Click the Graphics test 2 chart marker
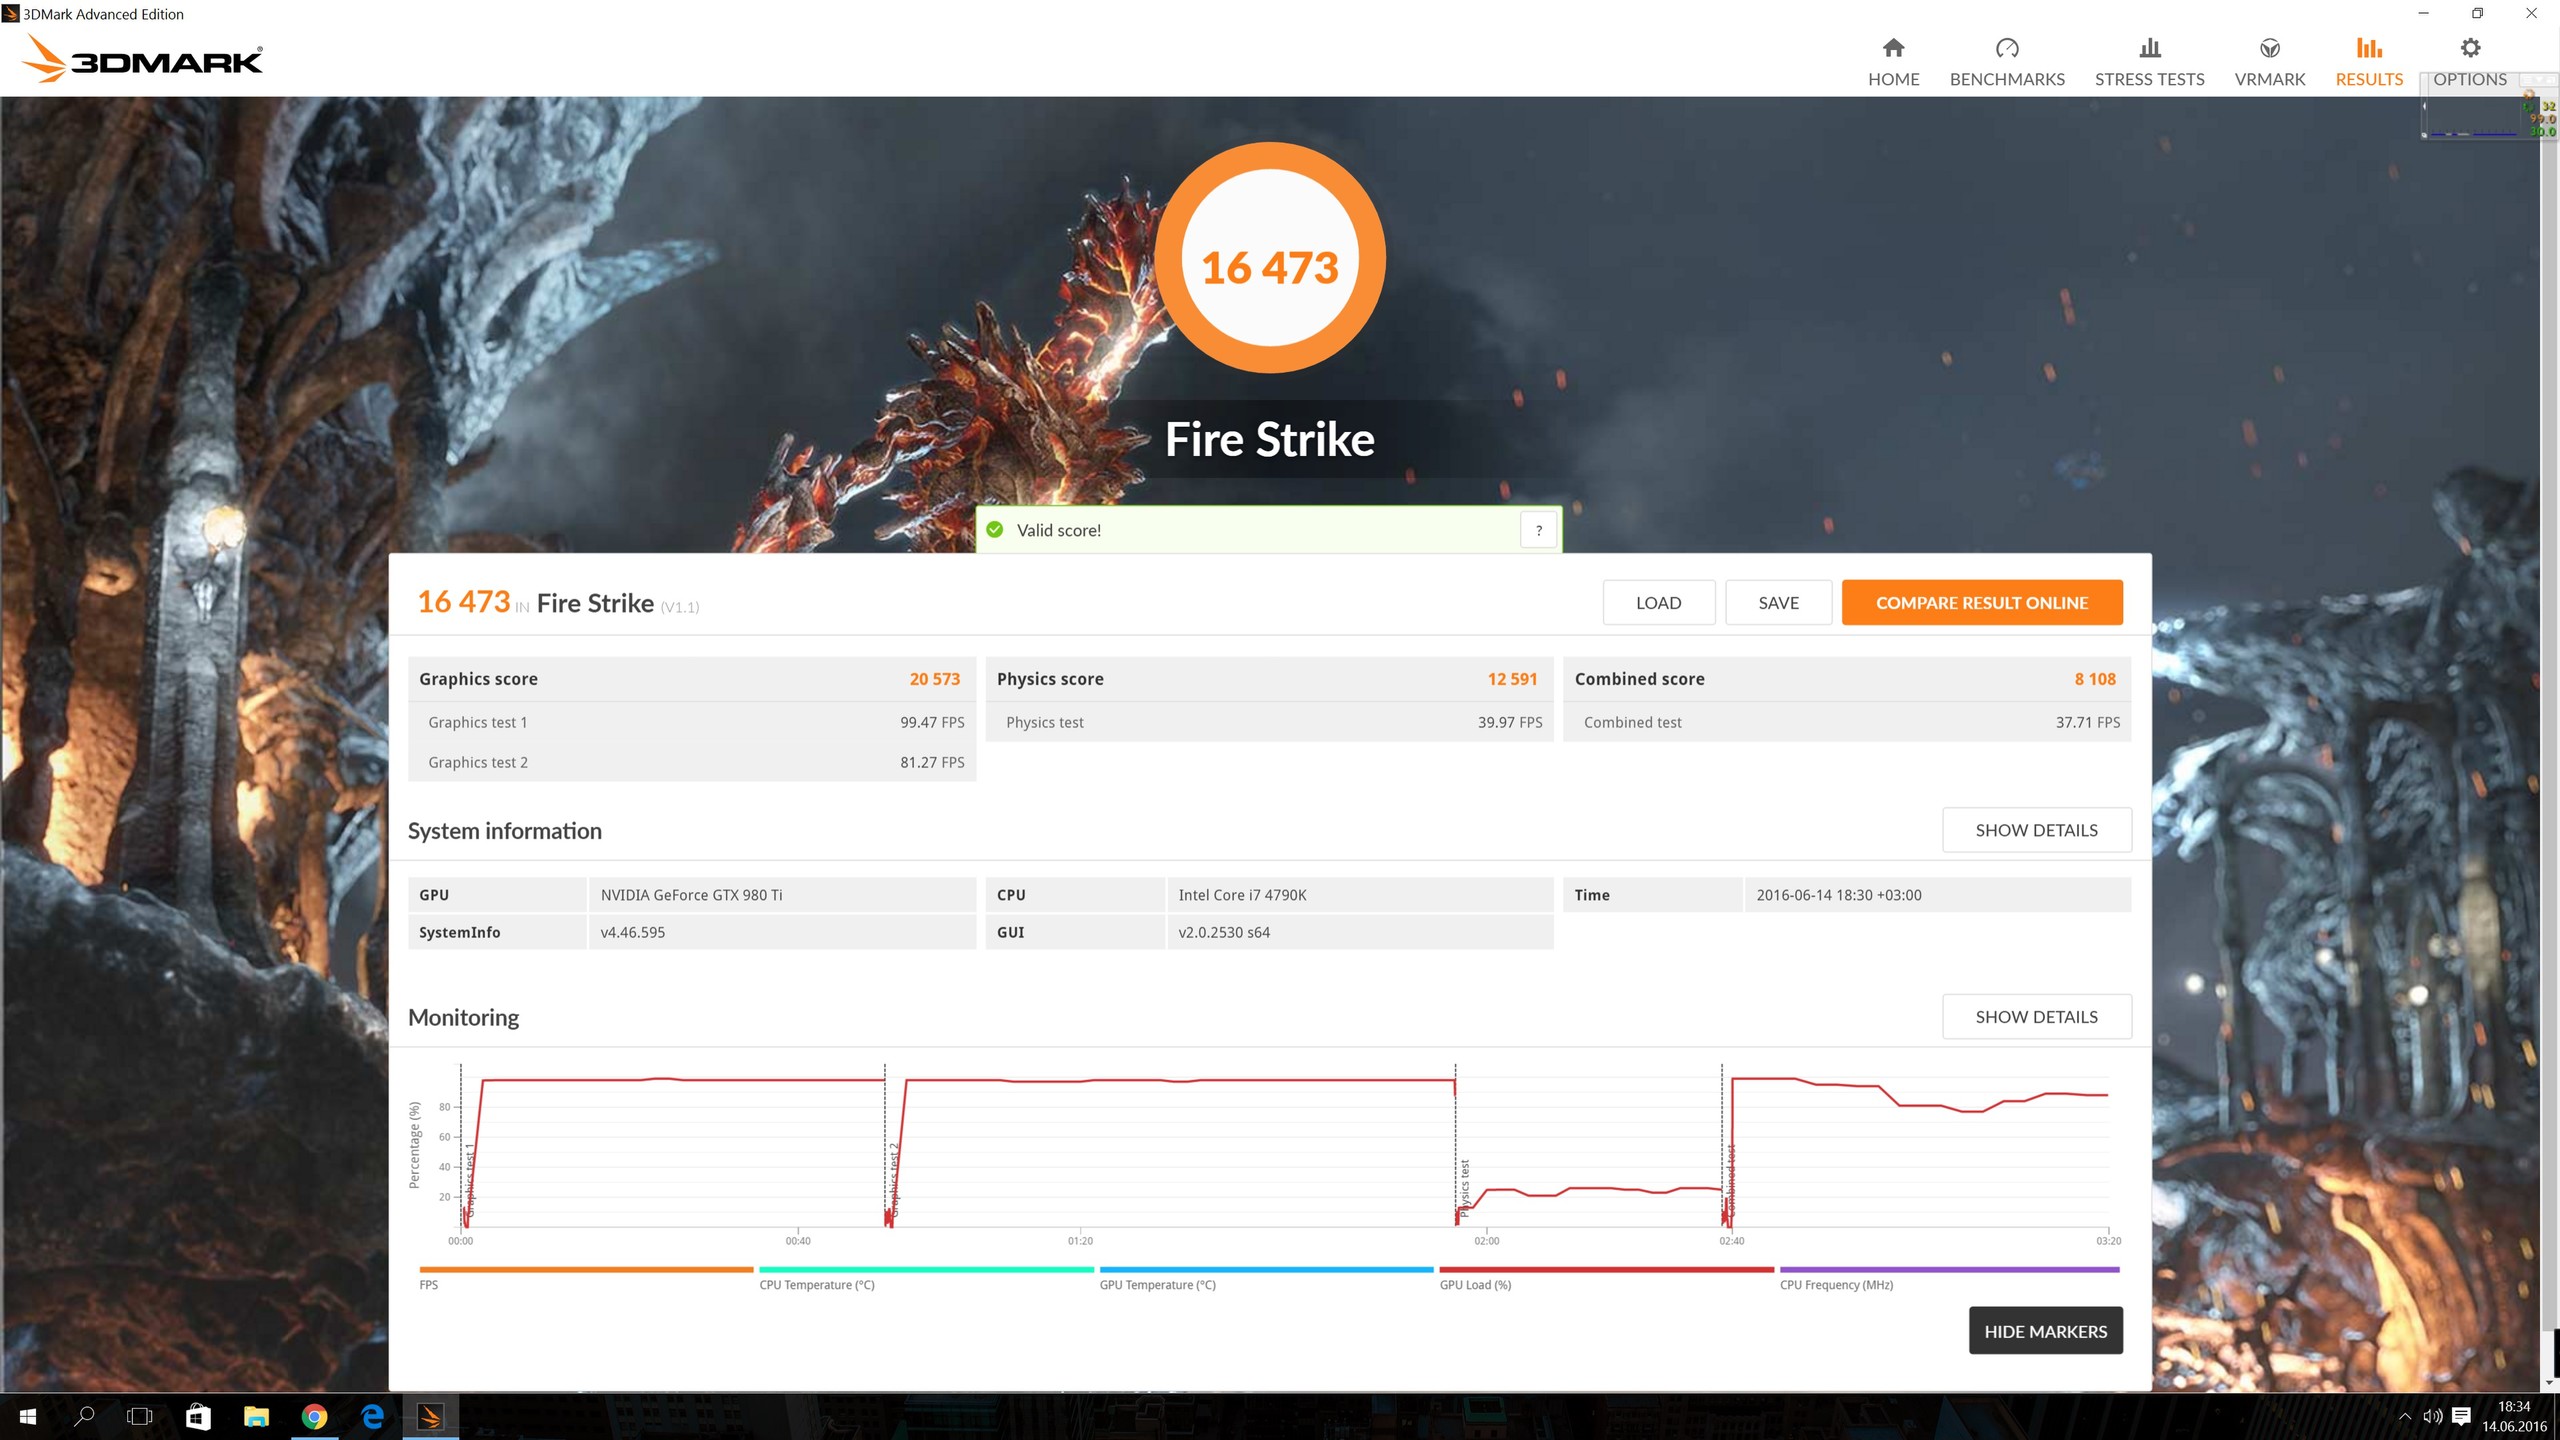The height and width of the screenshot is (1440, 2560). [893, 1180]
